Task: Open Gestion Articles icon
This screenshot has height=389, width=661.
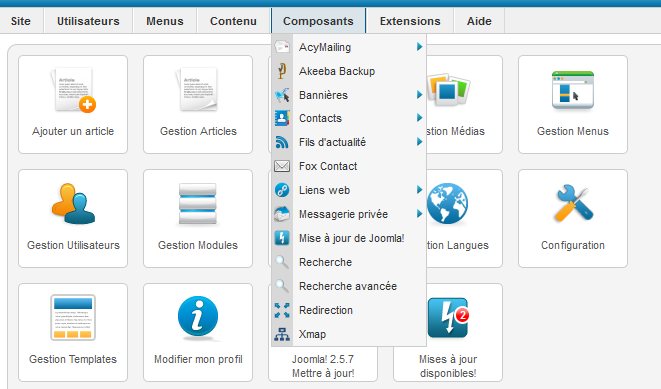Action: pos(198,90)
